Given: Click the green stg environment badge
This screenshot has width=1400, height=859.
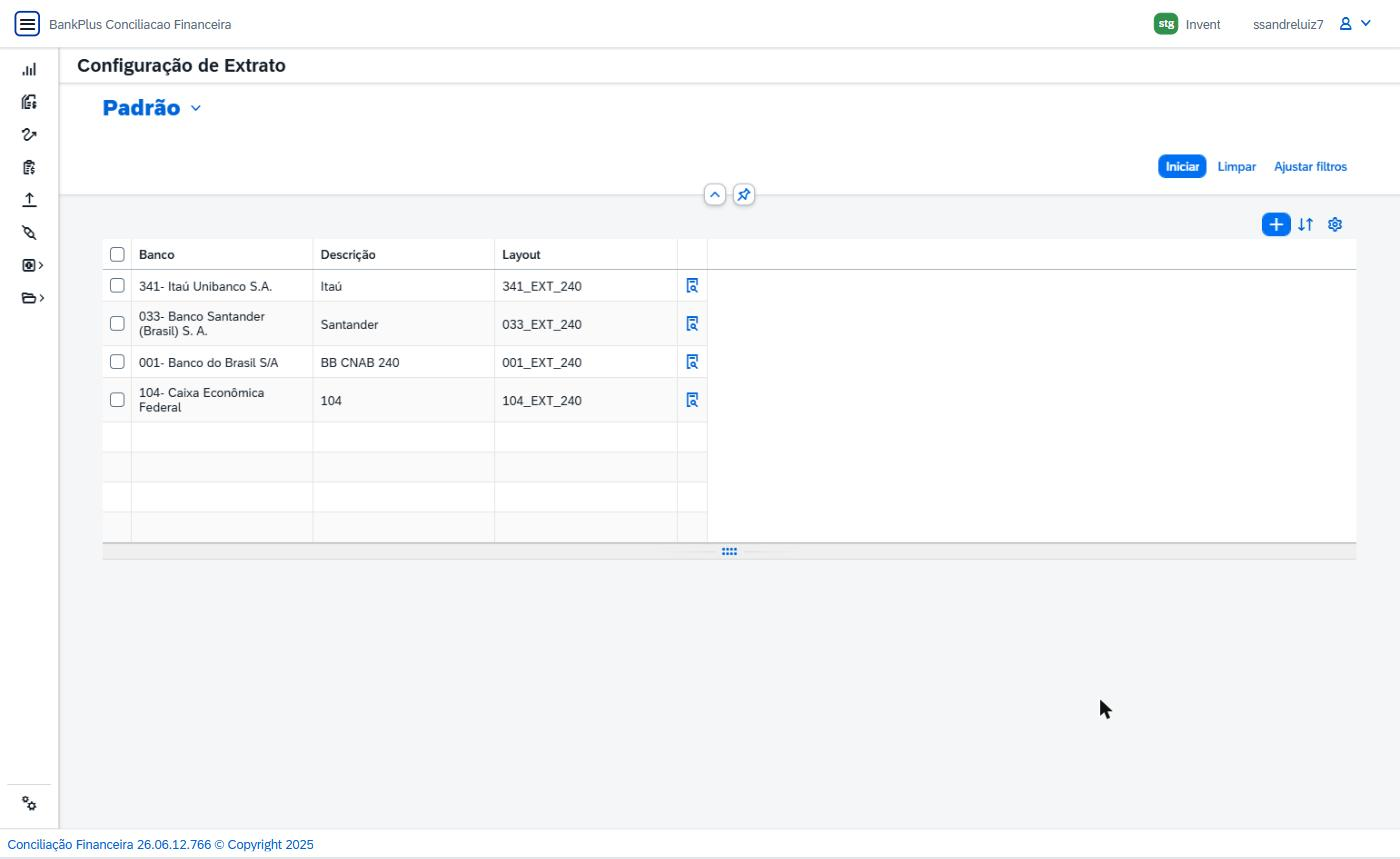Looking at the screenshot, I should (1166, 24).
